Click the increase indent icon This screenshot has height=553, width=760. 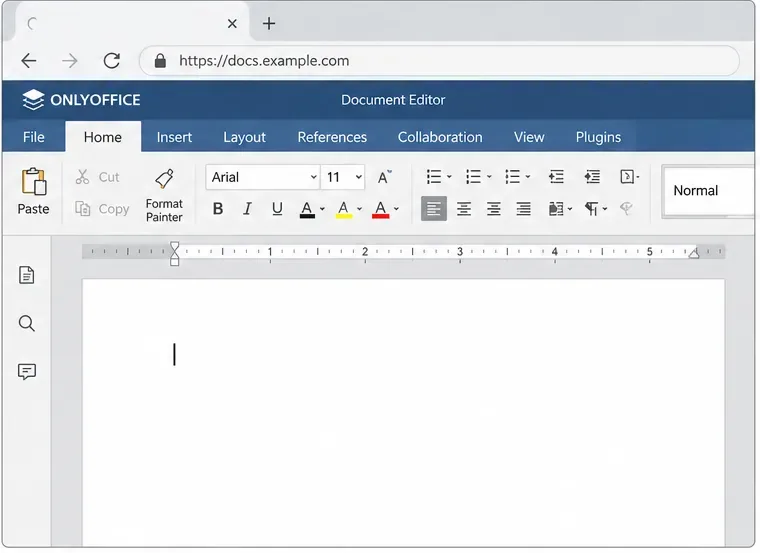click(592, 177)
